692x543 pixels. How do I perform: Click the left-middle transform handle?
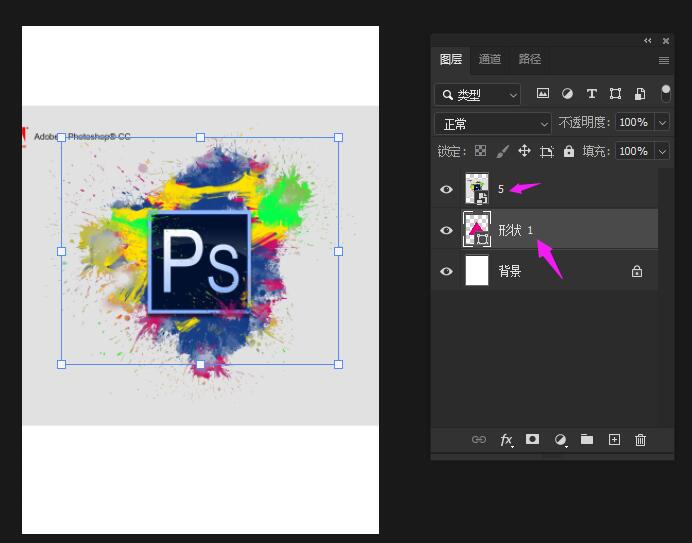(x=62, y=251)
